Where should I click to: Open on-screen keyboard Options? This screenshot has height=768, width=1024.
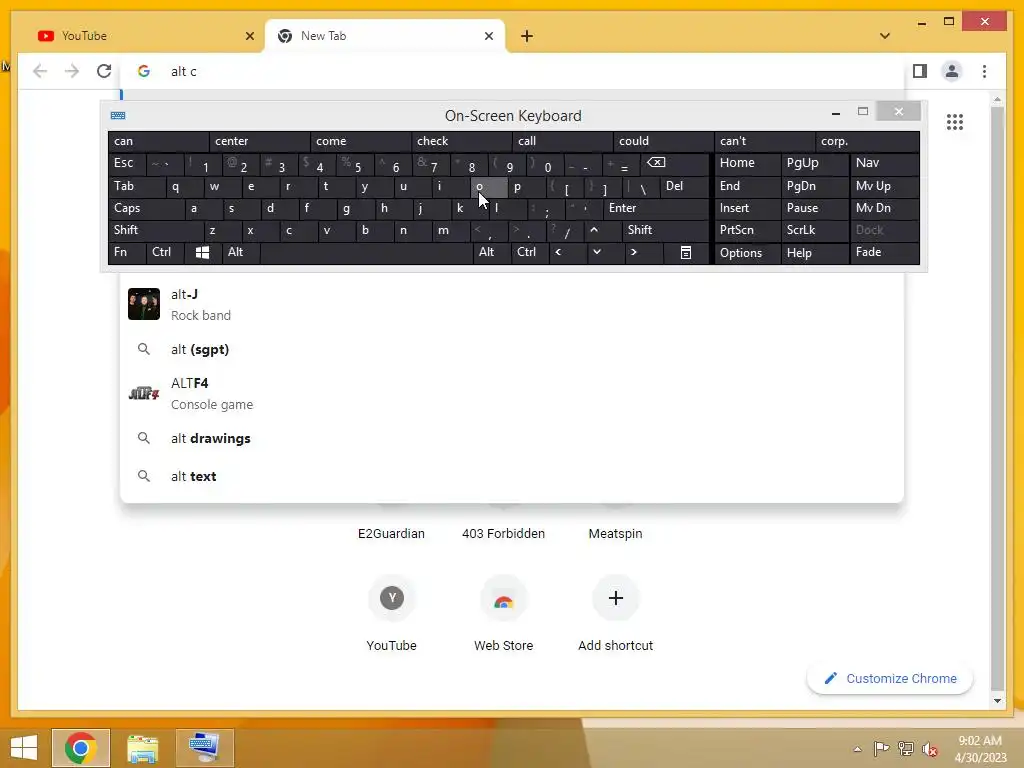click(748, 253)
